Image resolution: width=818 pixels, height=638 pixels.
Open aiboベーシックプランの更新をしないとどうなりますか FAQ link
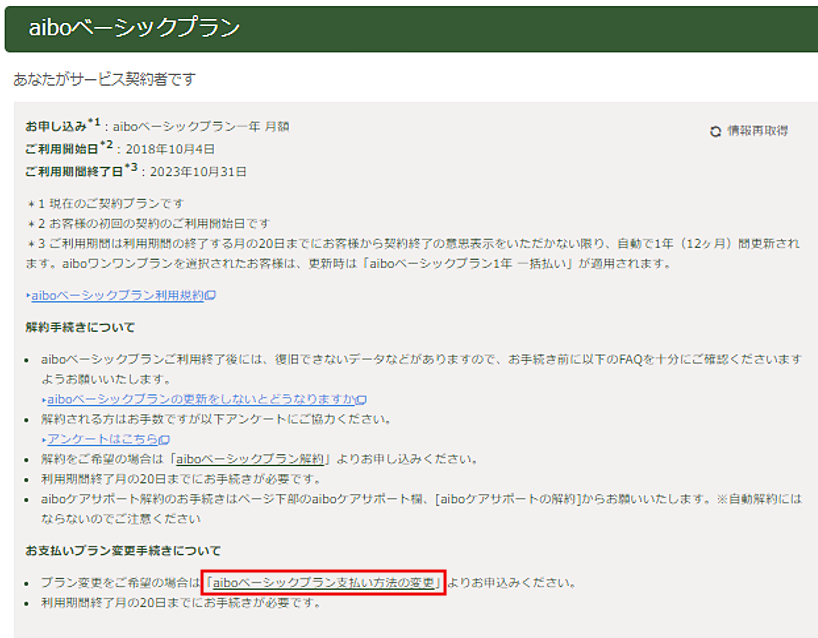pyautogui.click(x=201, y=399)
